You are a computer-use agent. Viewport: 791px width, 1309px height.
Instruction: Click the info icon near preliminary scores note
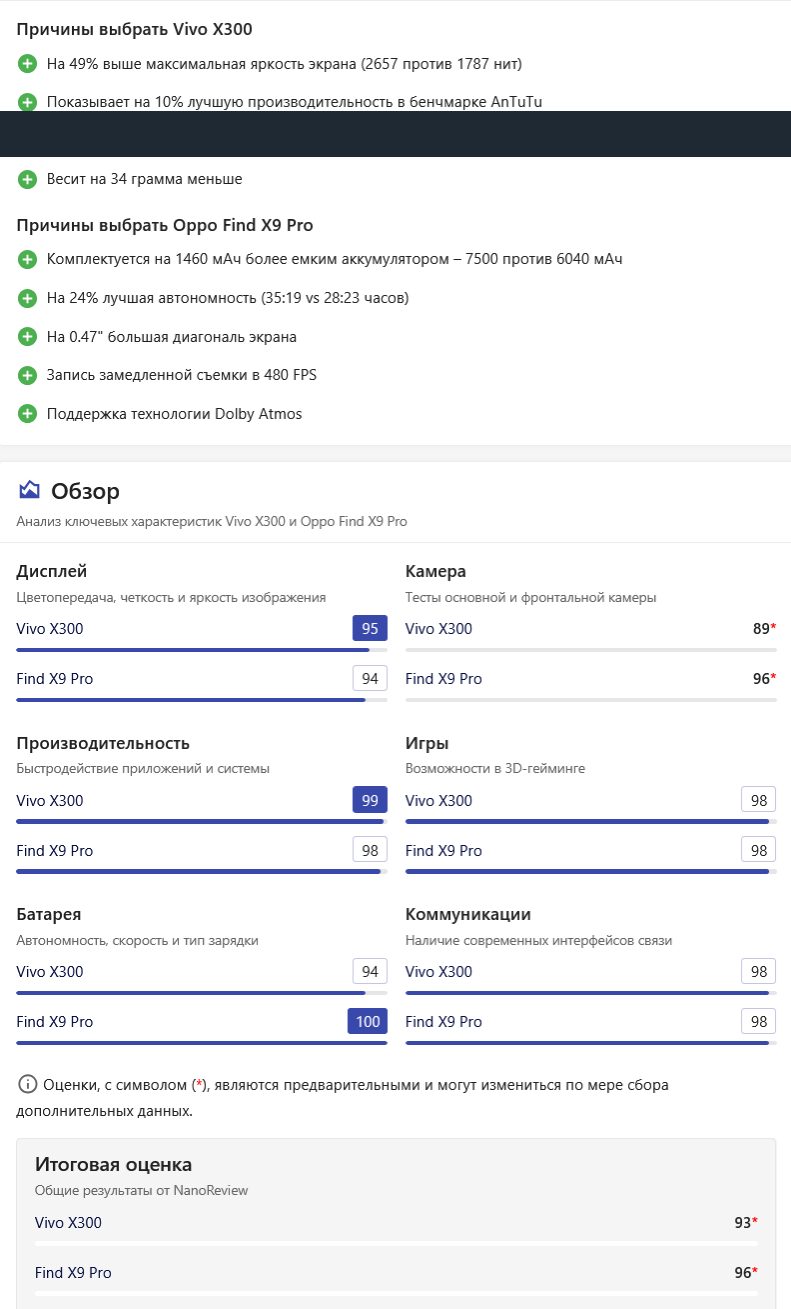(27, 1084)
